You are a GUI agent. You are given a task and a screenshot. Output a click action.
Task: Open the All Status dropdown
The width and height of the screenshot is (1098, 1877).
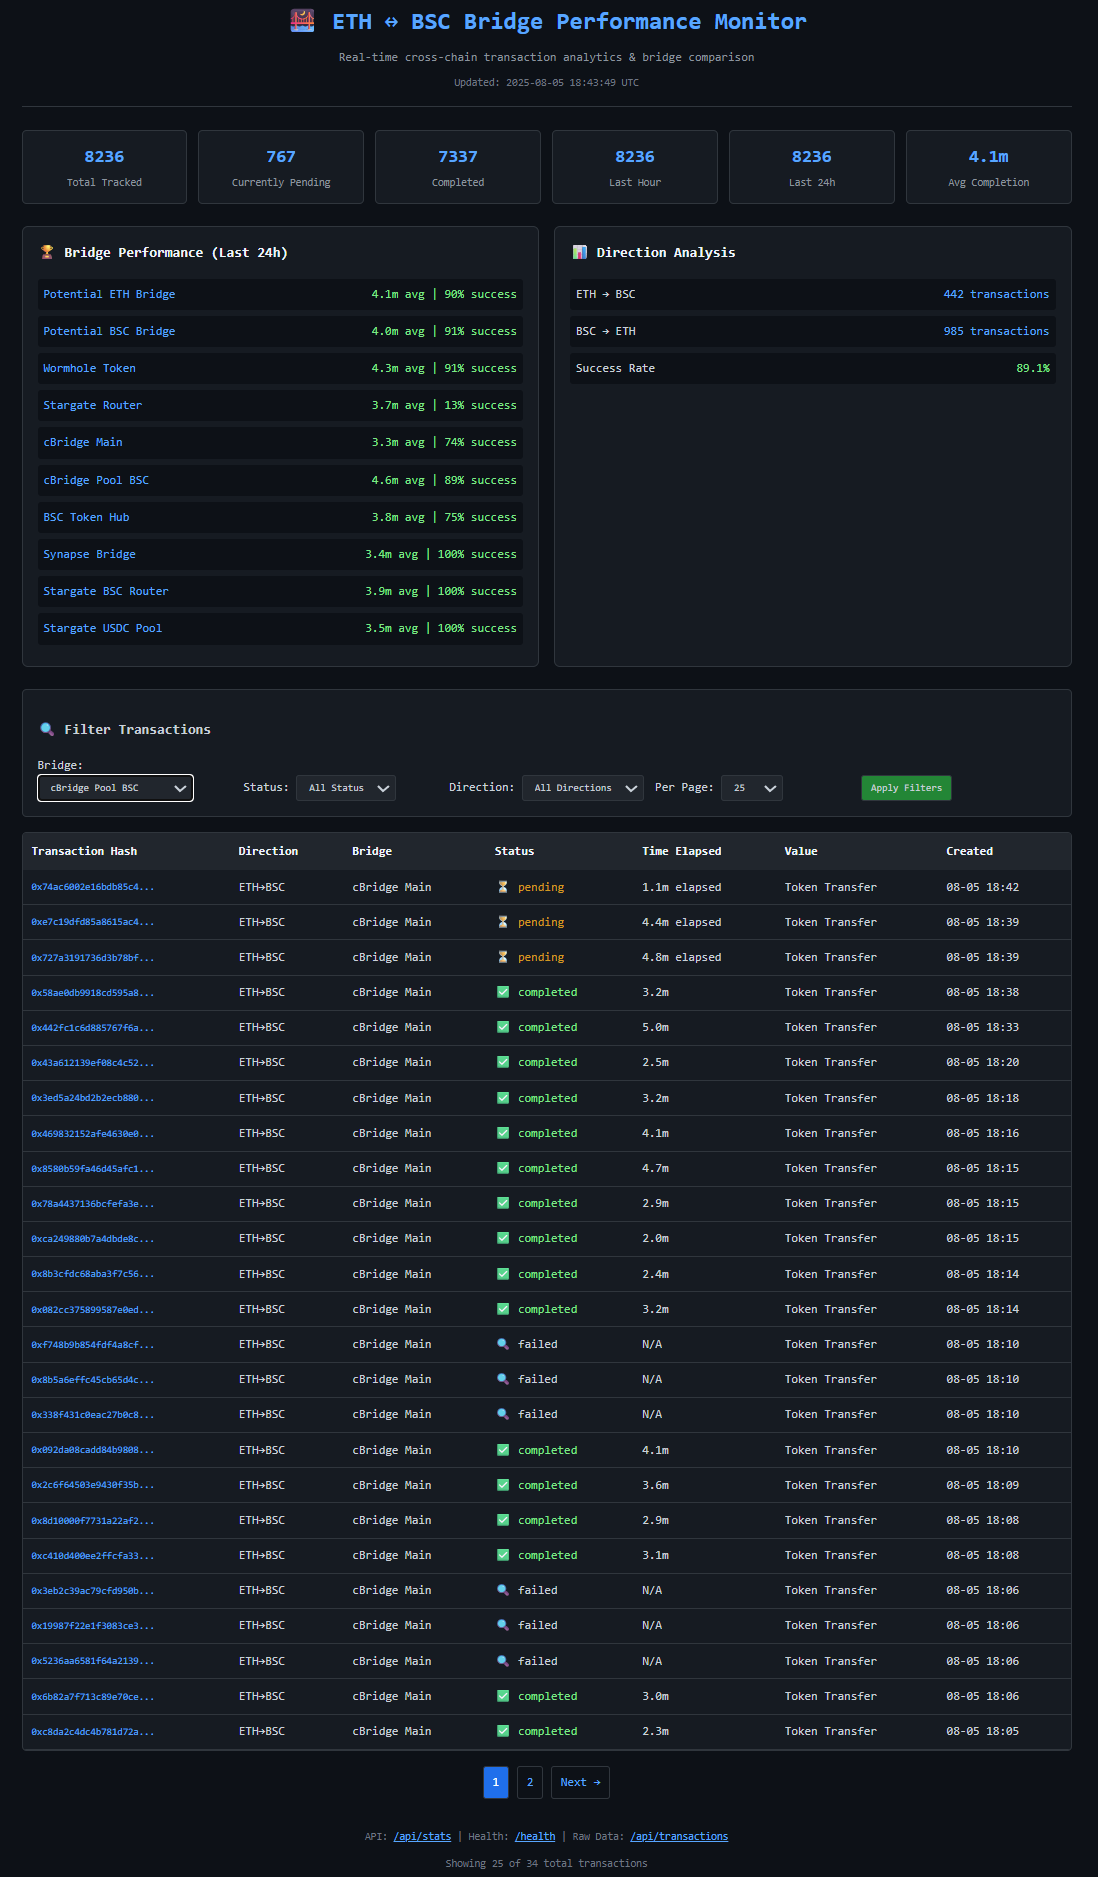pyautogui.click(x=346, y=788)
